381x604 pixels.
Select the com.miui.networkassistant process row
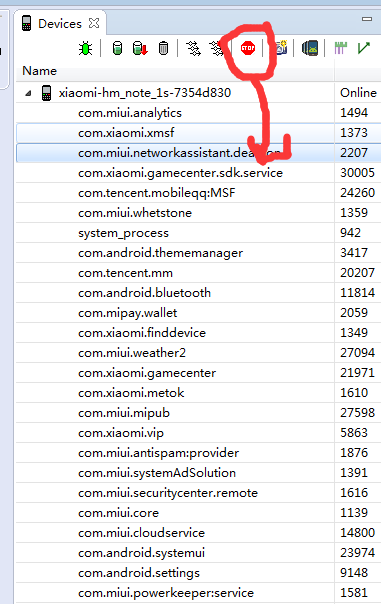198,153
